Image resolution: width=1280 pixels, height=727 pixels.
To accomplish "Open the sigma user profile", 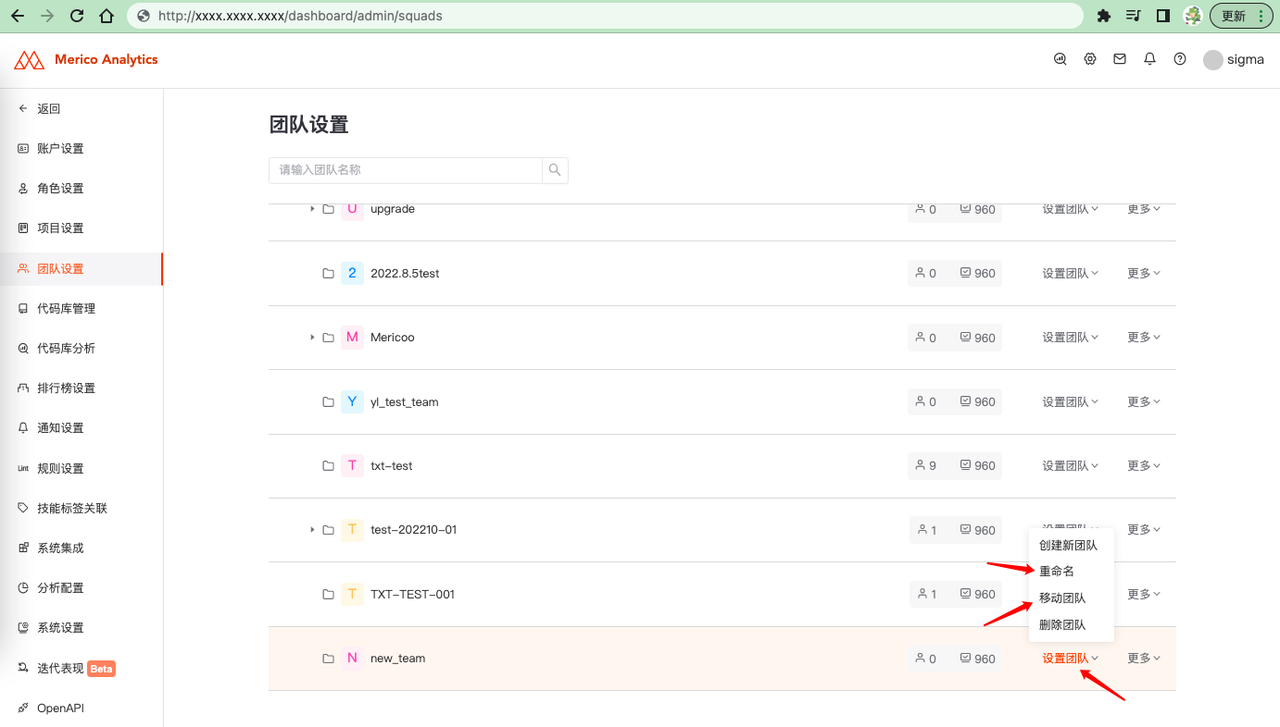I will tap(1234, 60).
